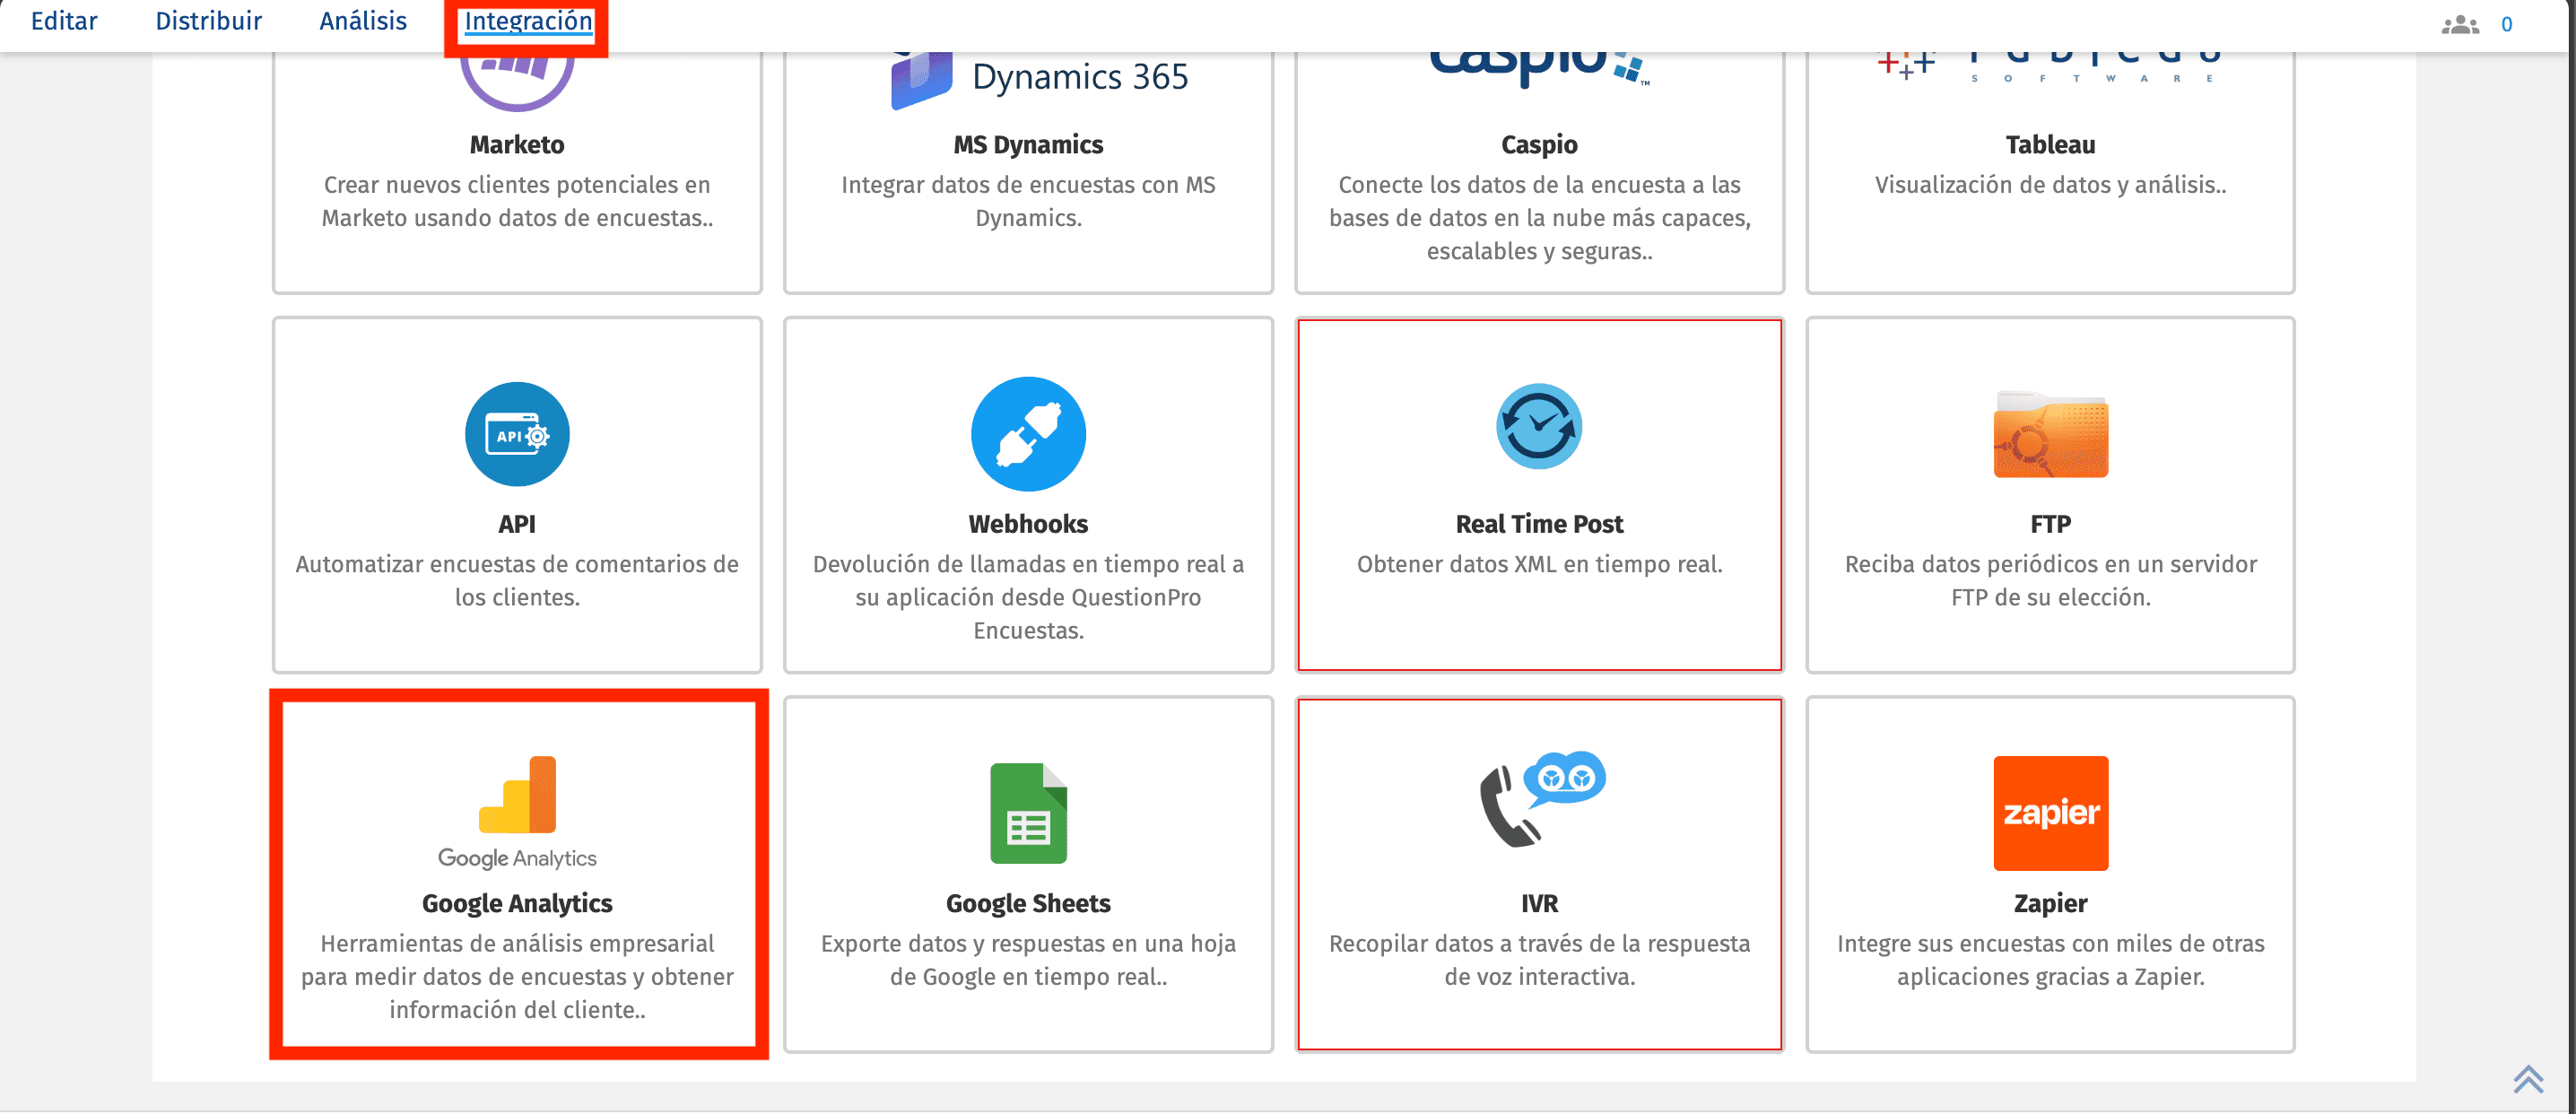This screenshot has width=2576, height=1114.
Task: Select the Integración tab
Action: [x=527, y=21]
